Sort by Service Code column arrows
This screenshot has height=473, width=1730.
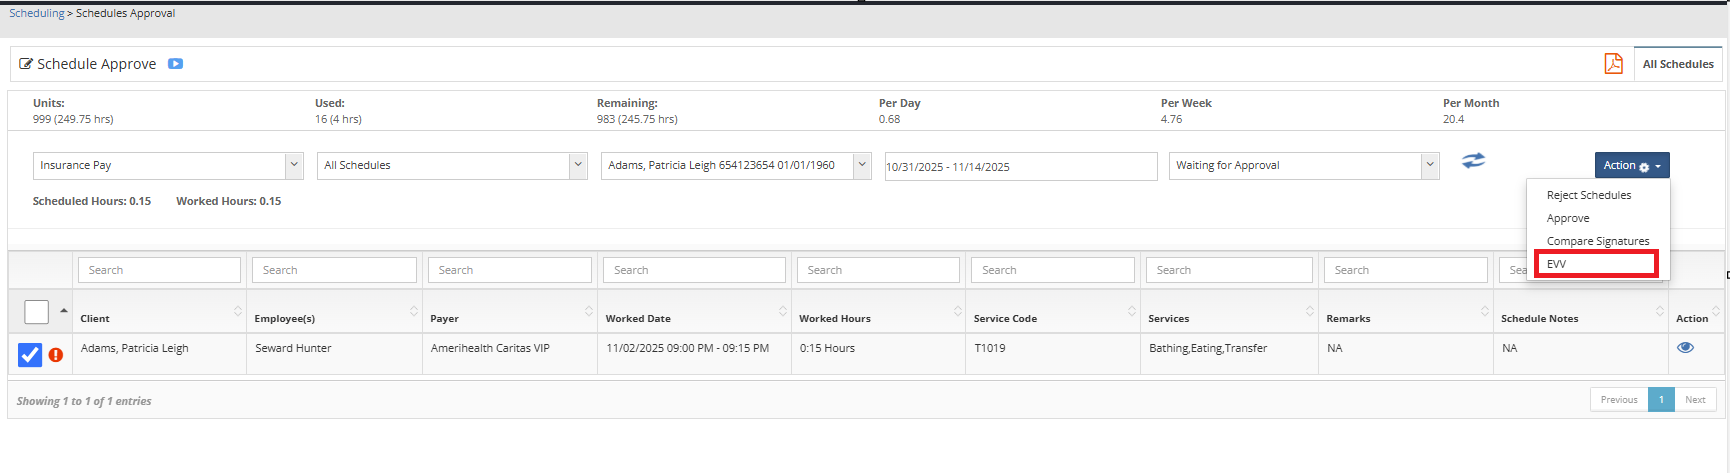(1131, 312)
